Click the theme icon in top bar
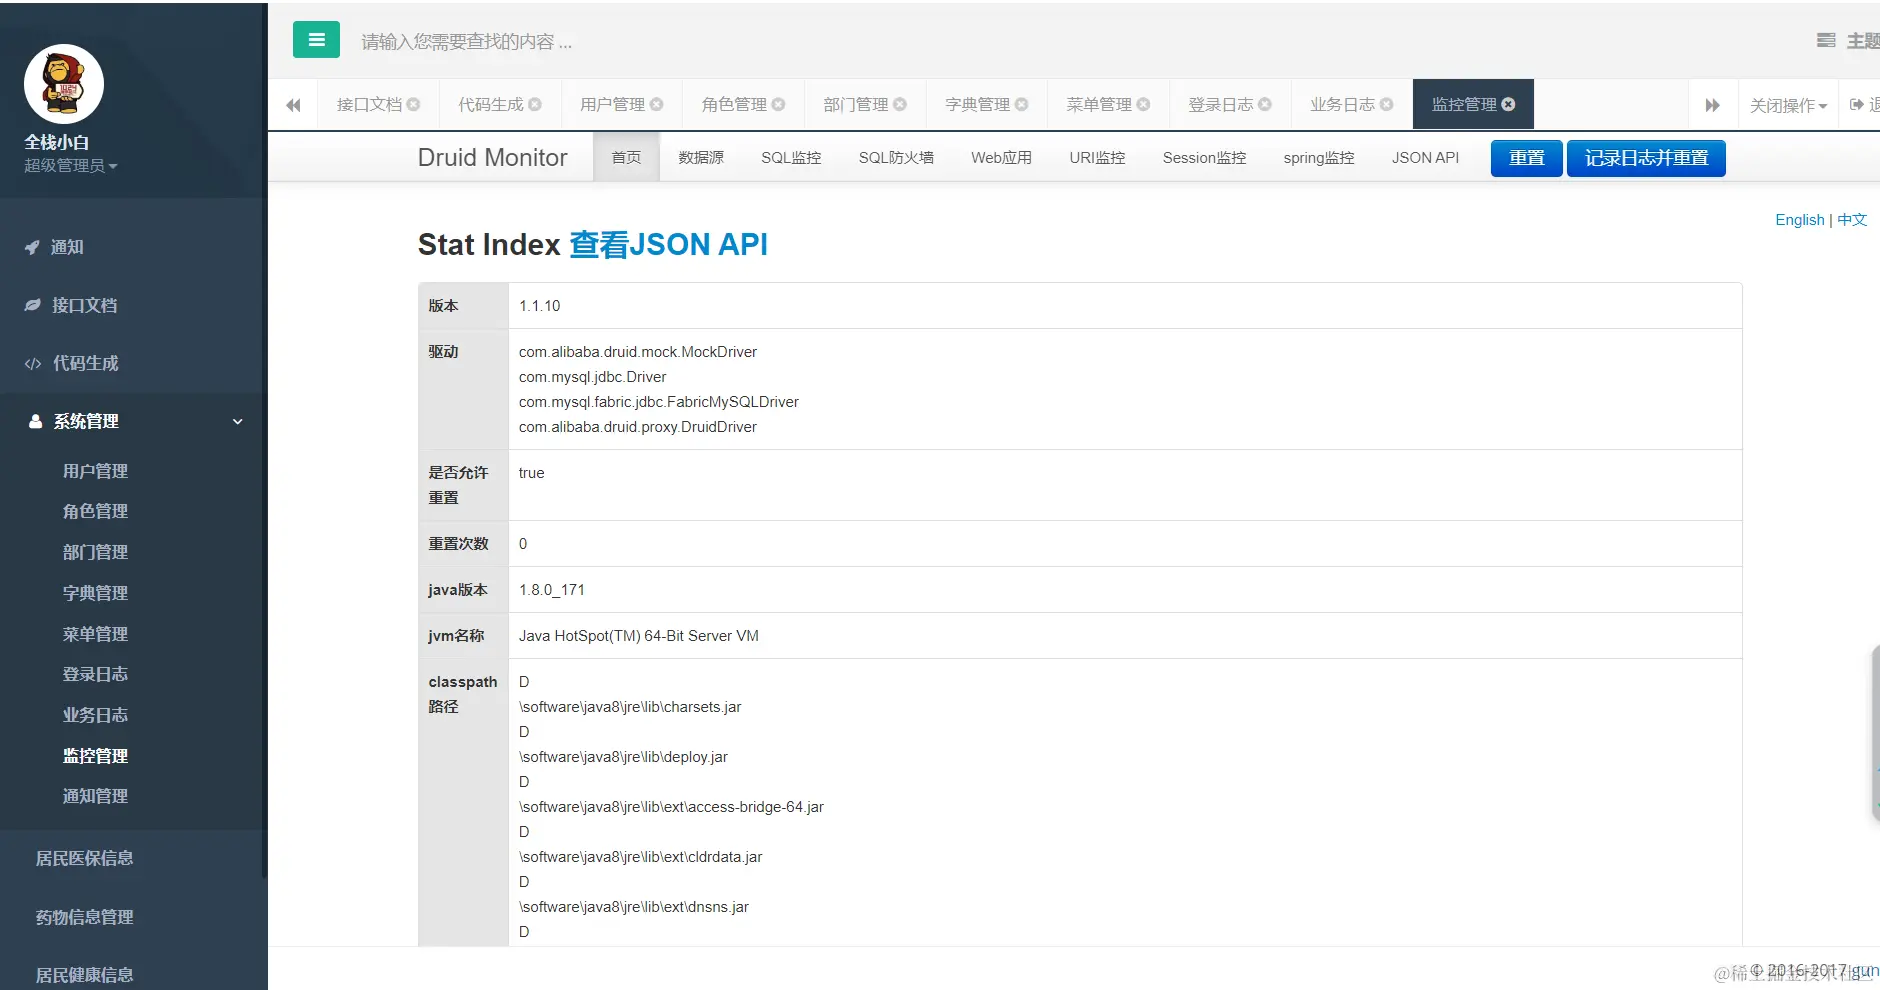 coord(1826,40)
